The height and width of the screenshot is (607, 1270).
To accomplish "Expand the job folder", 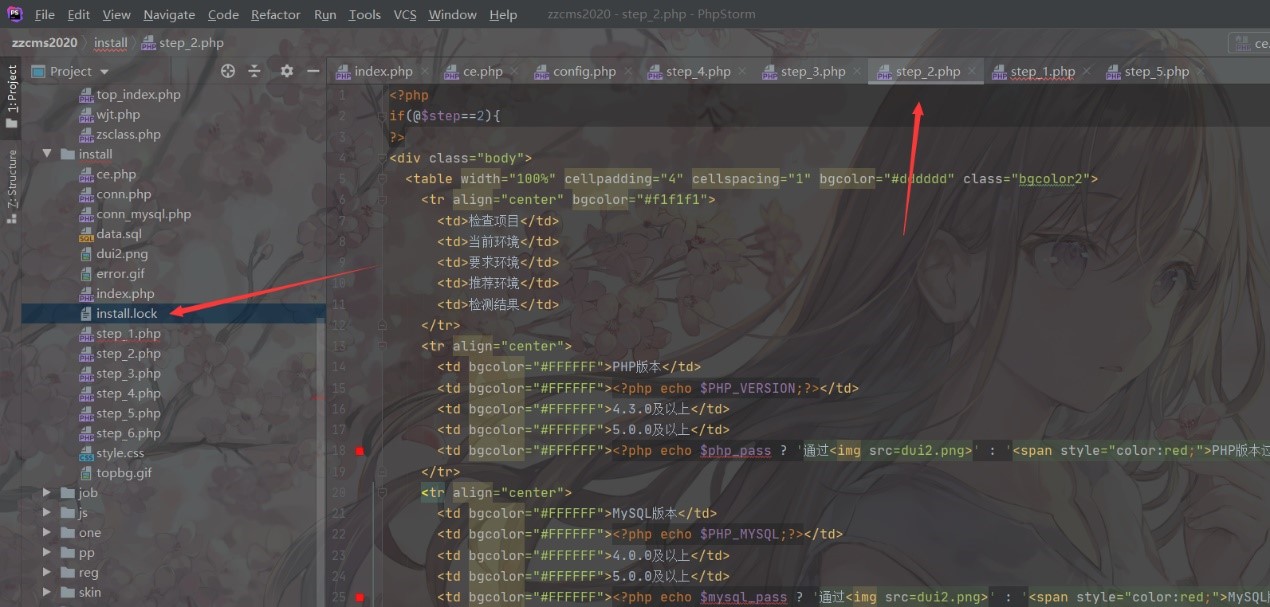I will (x=47, y=493).
